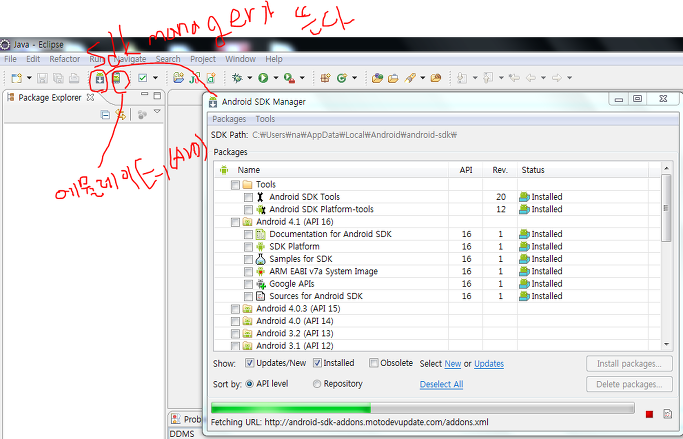This screenshot has width=683, height=439.
Task: Open the Debug configurations dropdown arrow
Action: pyautogui.click(x=250, y=78)
